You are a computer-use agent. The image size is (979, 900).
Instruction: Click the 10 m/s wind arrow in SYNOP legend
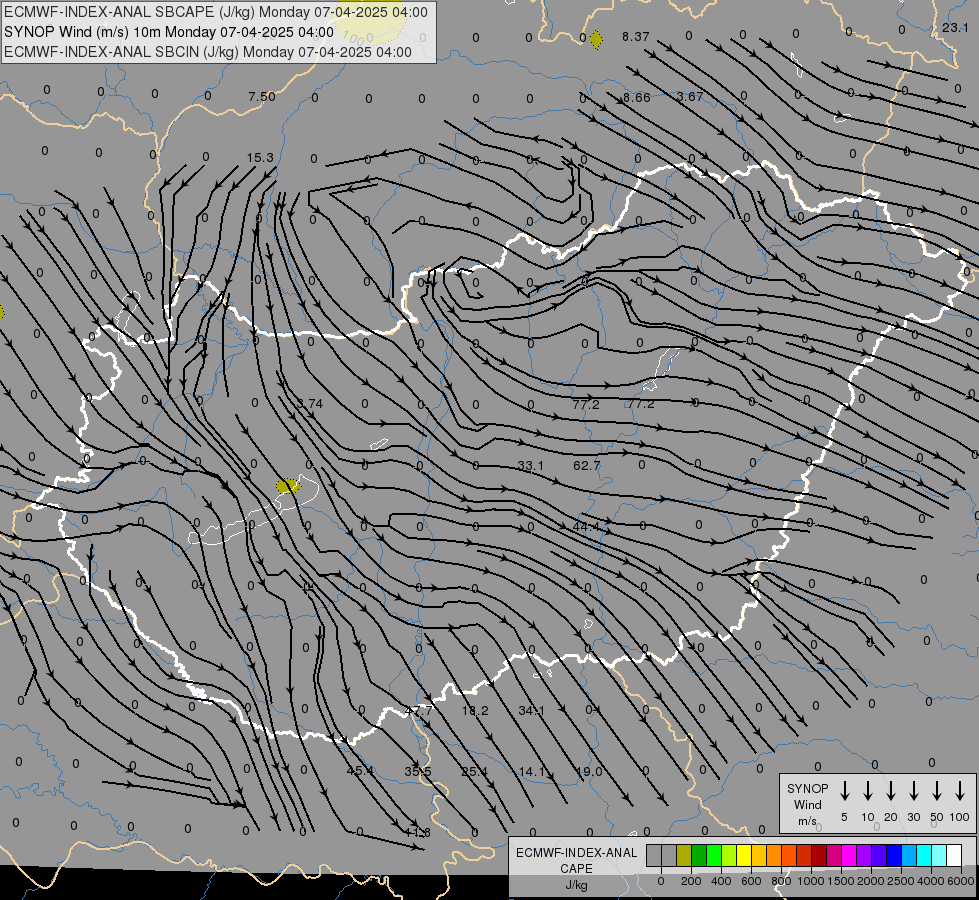[867, 790]
